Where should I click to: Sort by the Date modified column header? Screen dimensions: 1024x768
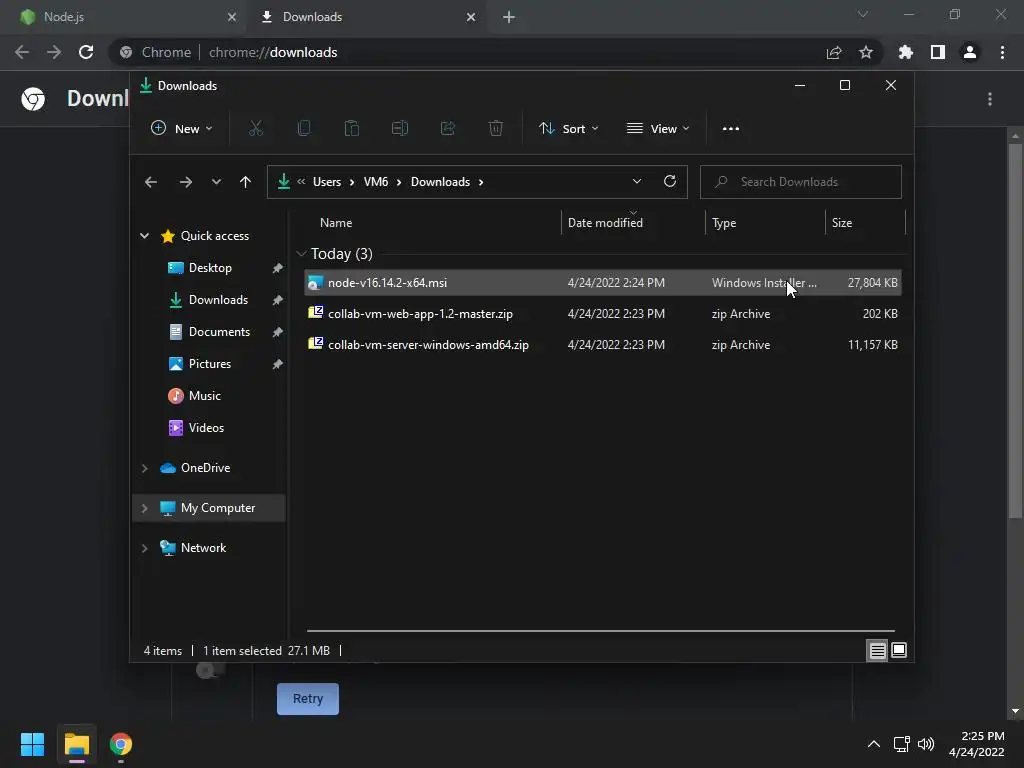click(x=633, y=223)
